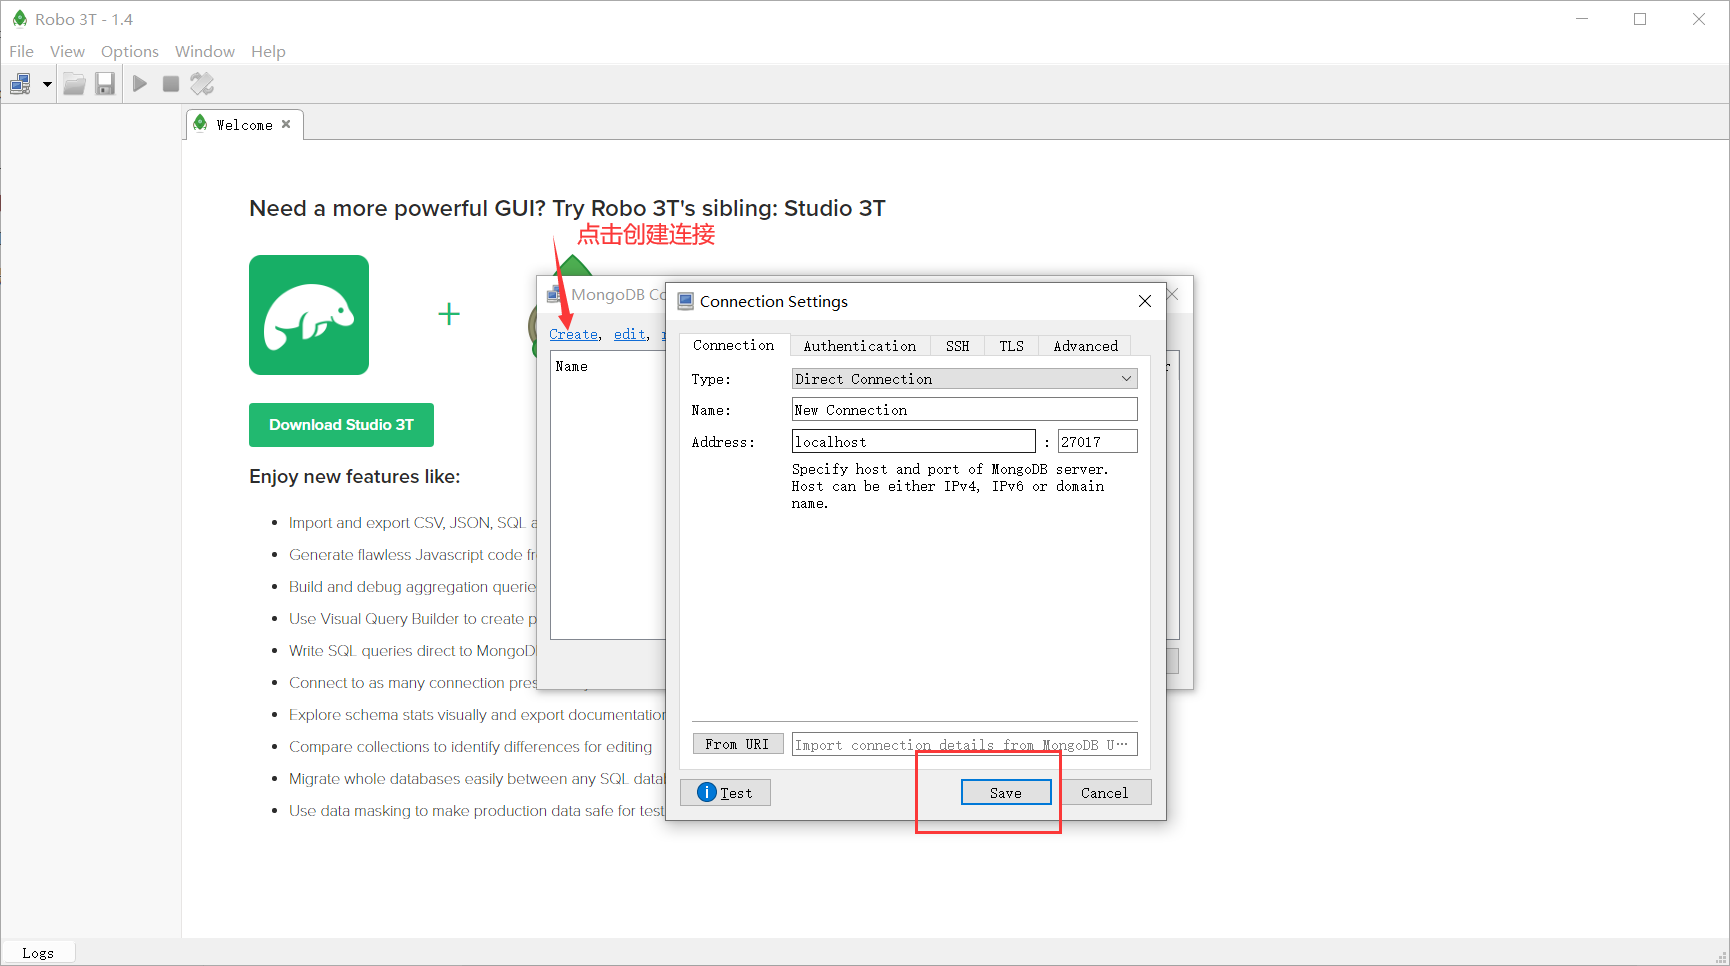Close the Welcome tab
Viewport: 1730px width, 966px height.
click(286, 124)
